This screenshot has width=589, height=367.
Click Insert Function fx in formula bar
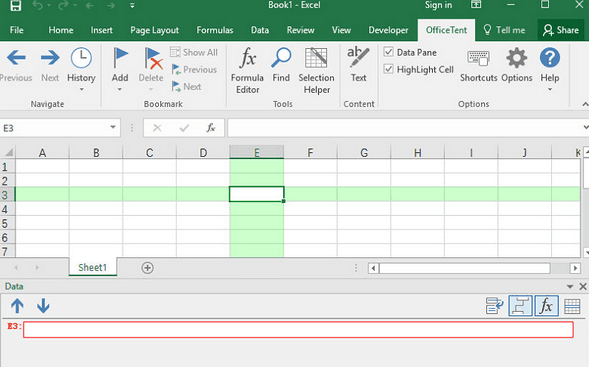tap(211, 128)
